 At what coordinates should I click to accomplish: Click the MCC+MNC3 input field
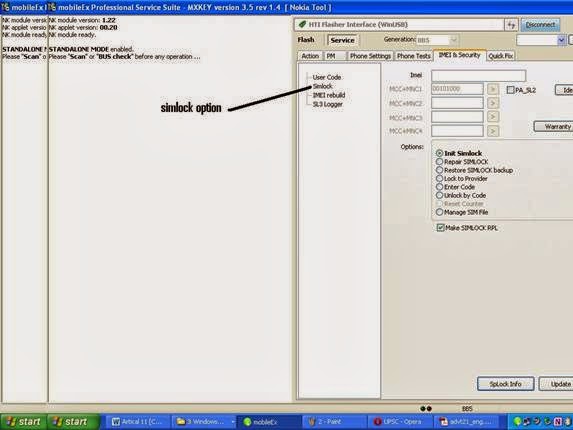pyautogui.click(x=457, y=117)
